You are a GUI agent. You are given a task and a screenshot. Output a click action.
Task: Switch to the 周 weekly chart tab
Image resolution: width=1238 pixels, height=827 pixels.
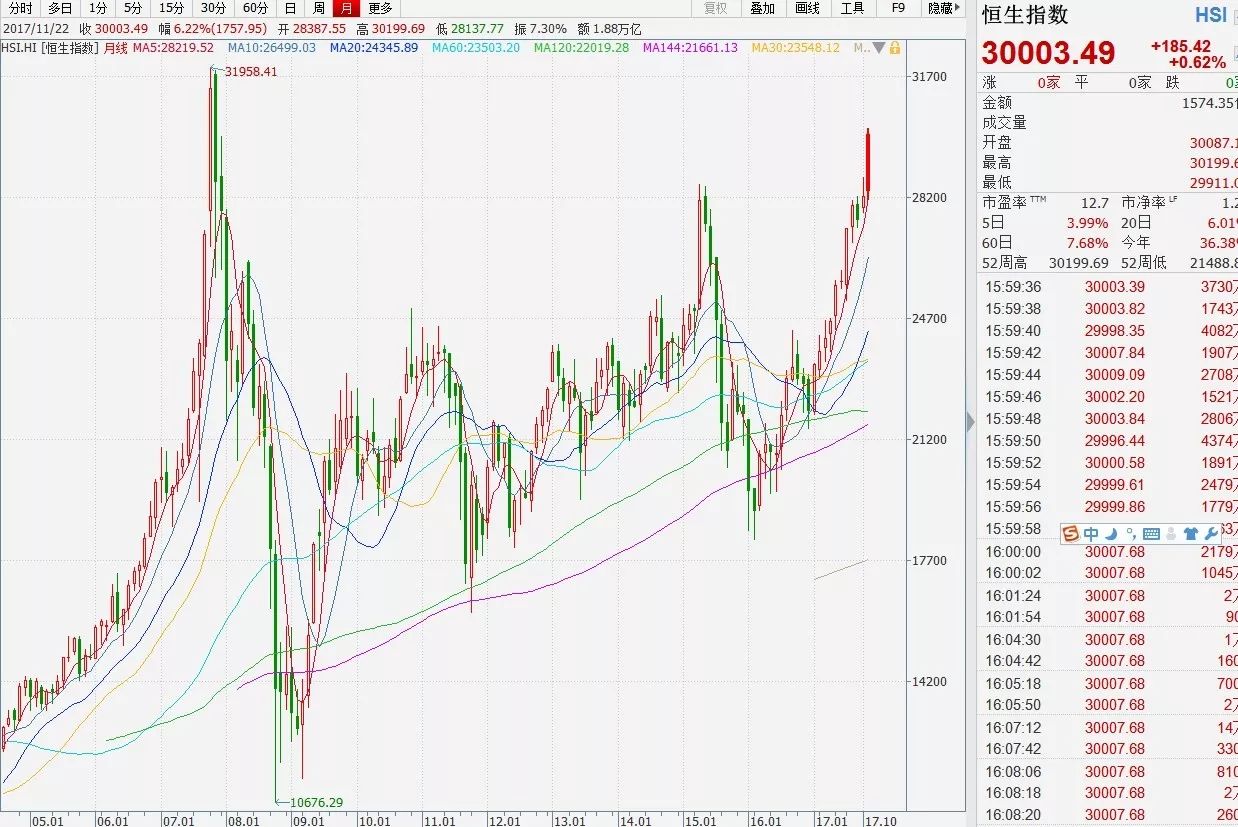318,8
